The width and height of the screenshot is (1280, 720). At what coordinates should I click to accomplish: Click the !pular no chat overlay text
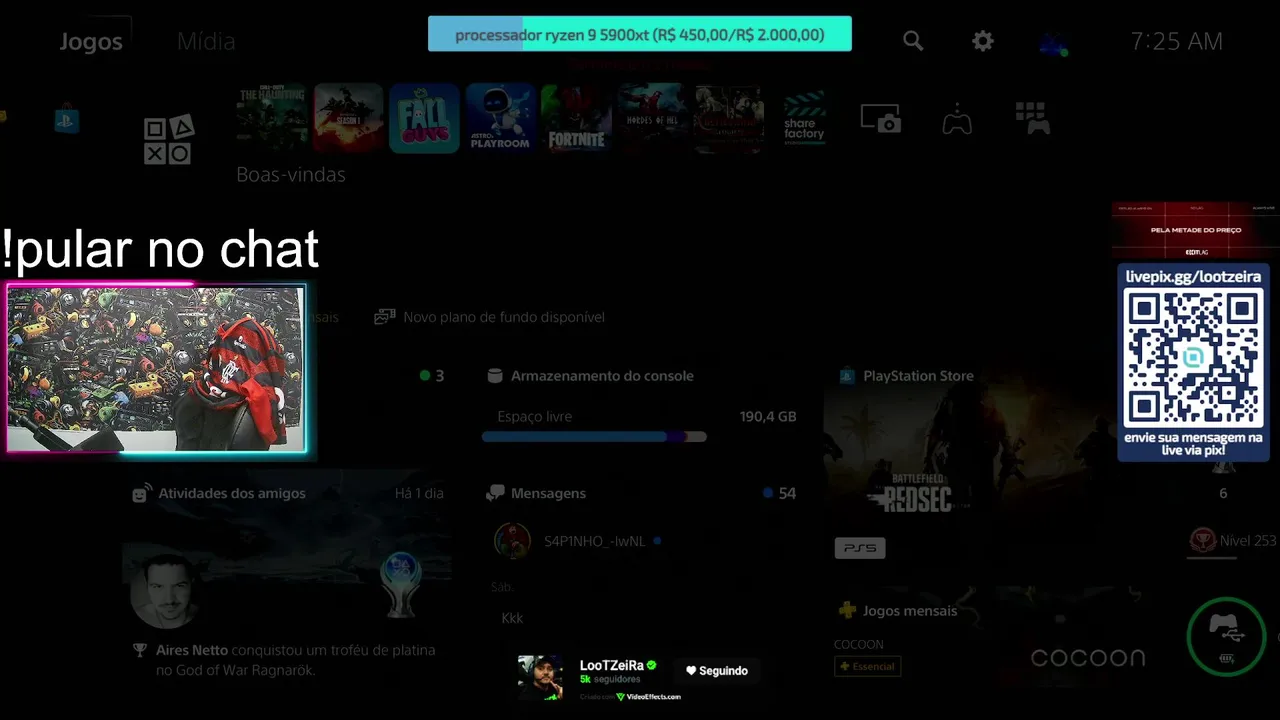point(160,249)
